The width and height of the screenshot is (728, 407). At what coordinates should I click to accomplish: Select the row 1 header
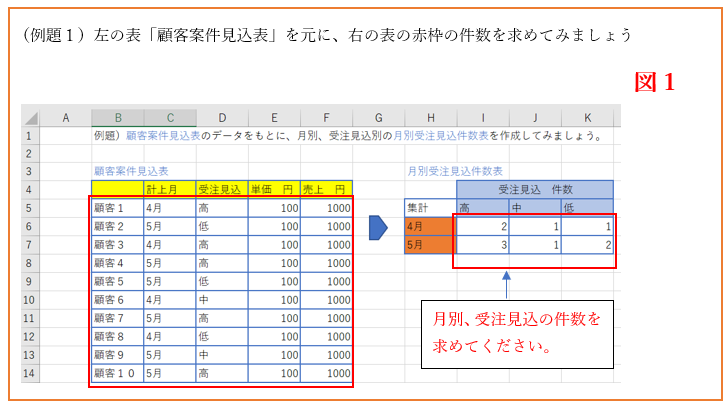(x=29, y=136)
